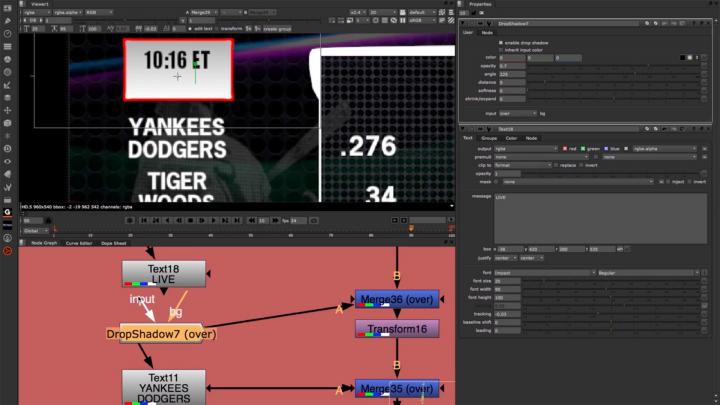The width and height of the screenshot is (720, 405).
Task: Select the Merge35 node
Action: point(397,388)
